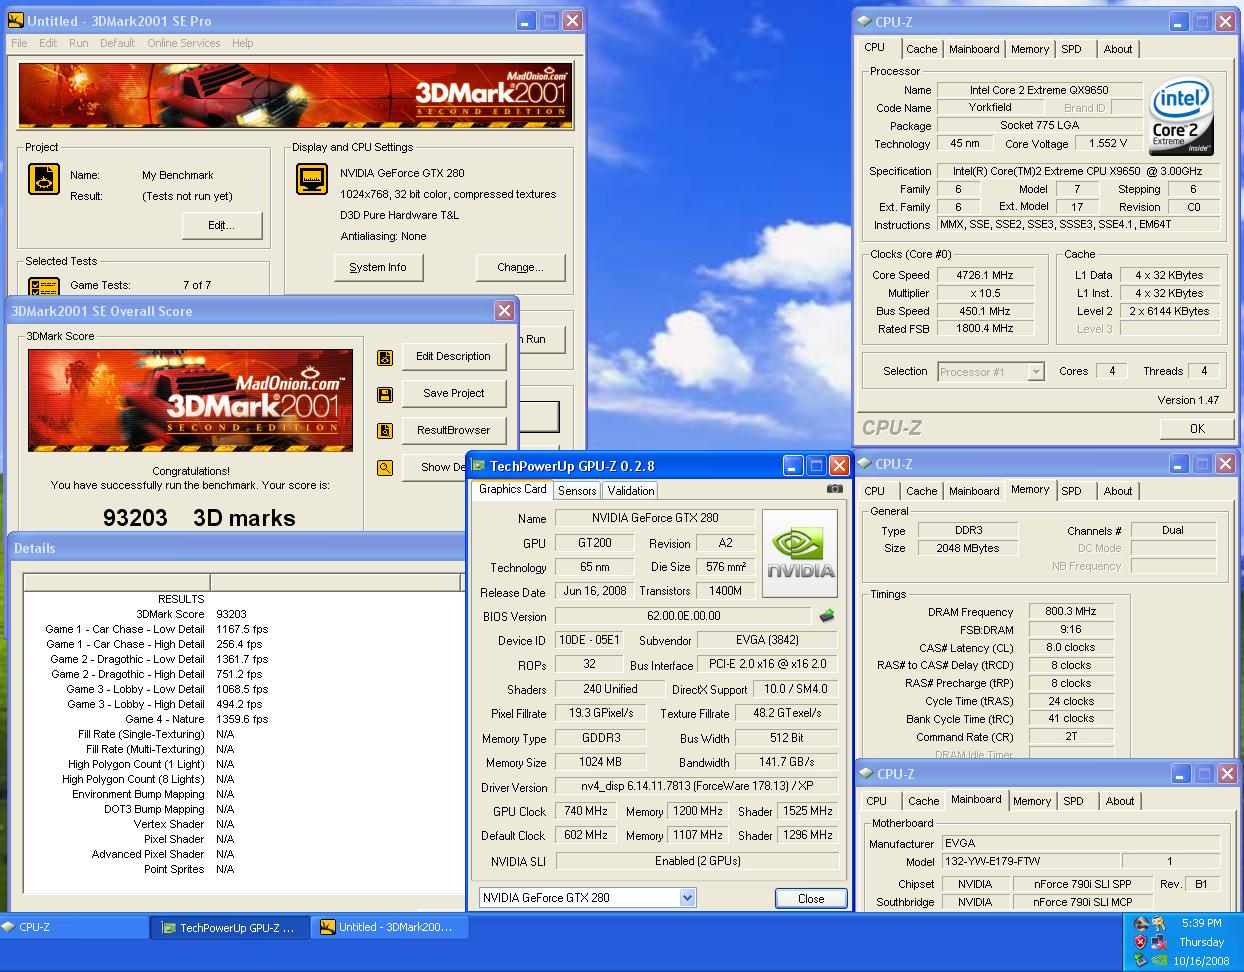
Task: Click the ResultBrowser button
Action: 453,431
